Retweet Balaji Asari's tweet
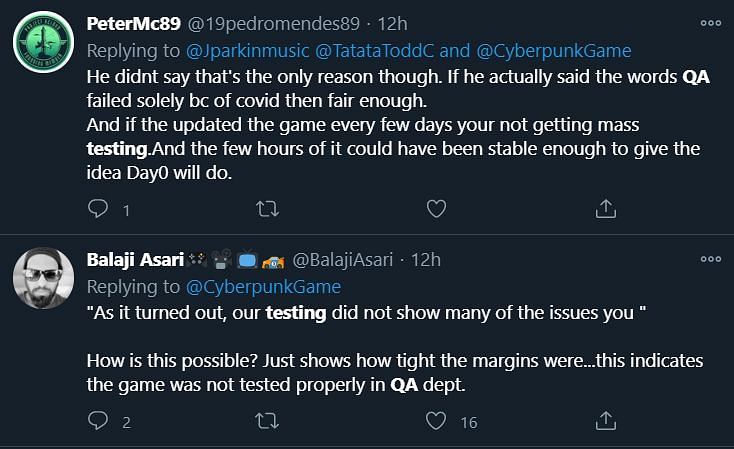The height and width of the screenshot is (449, 734). tap(267, 421)
